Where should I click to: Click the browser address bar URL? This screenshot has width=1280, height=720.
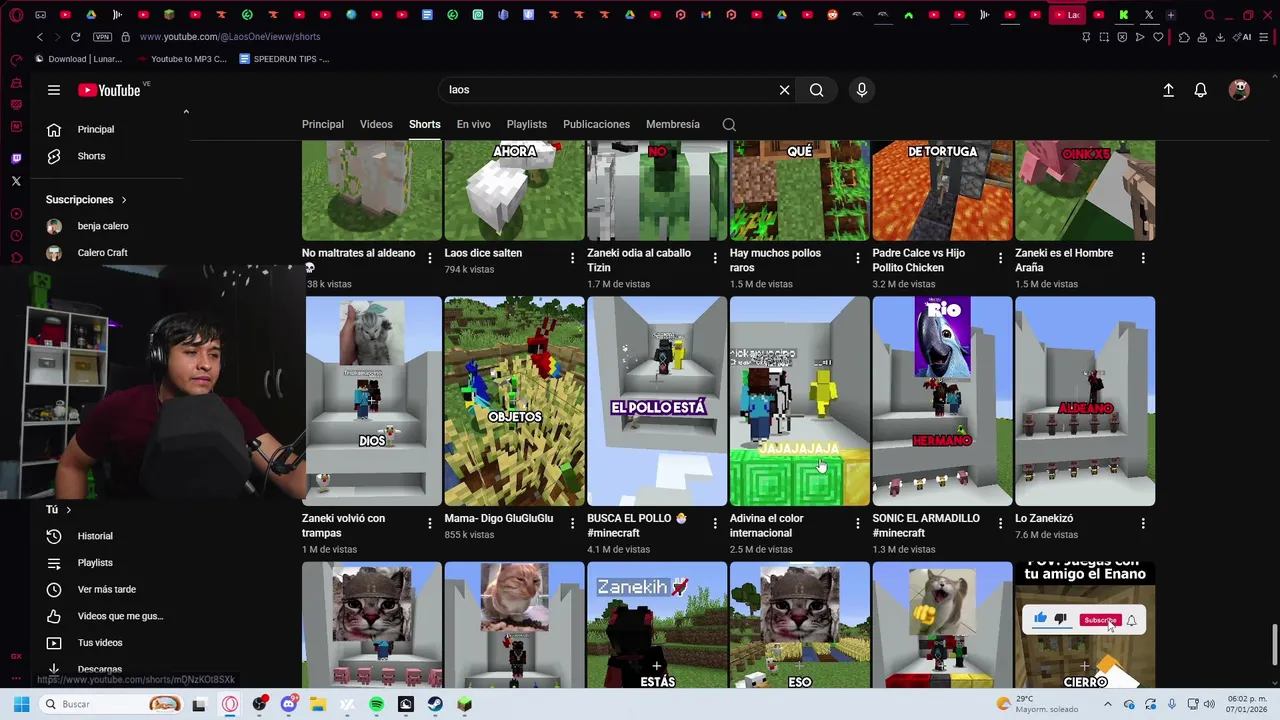pos(230,37)
